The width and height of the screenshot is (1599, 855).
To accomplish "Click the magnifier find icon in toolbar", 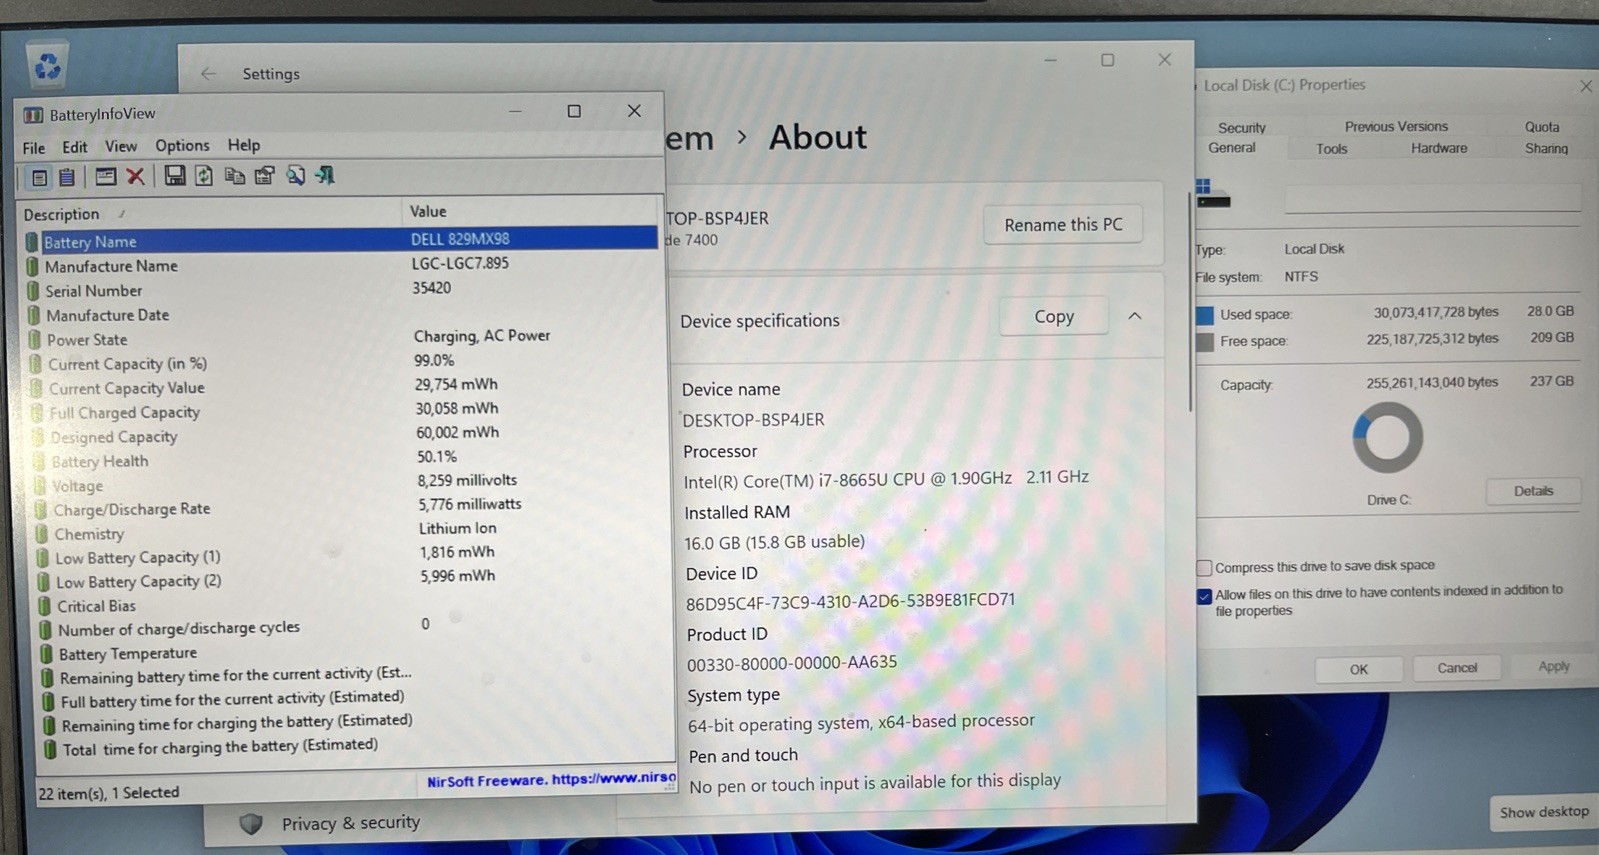I will [295, 176].
